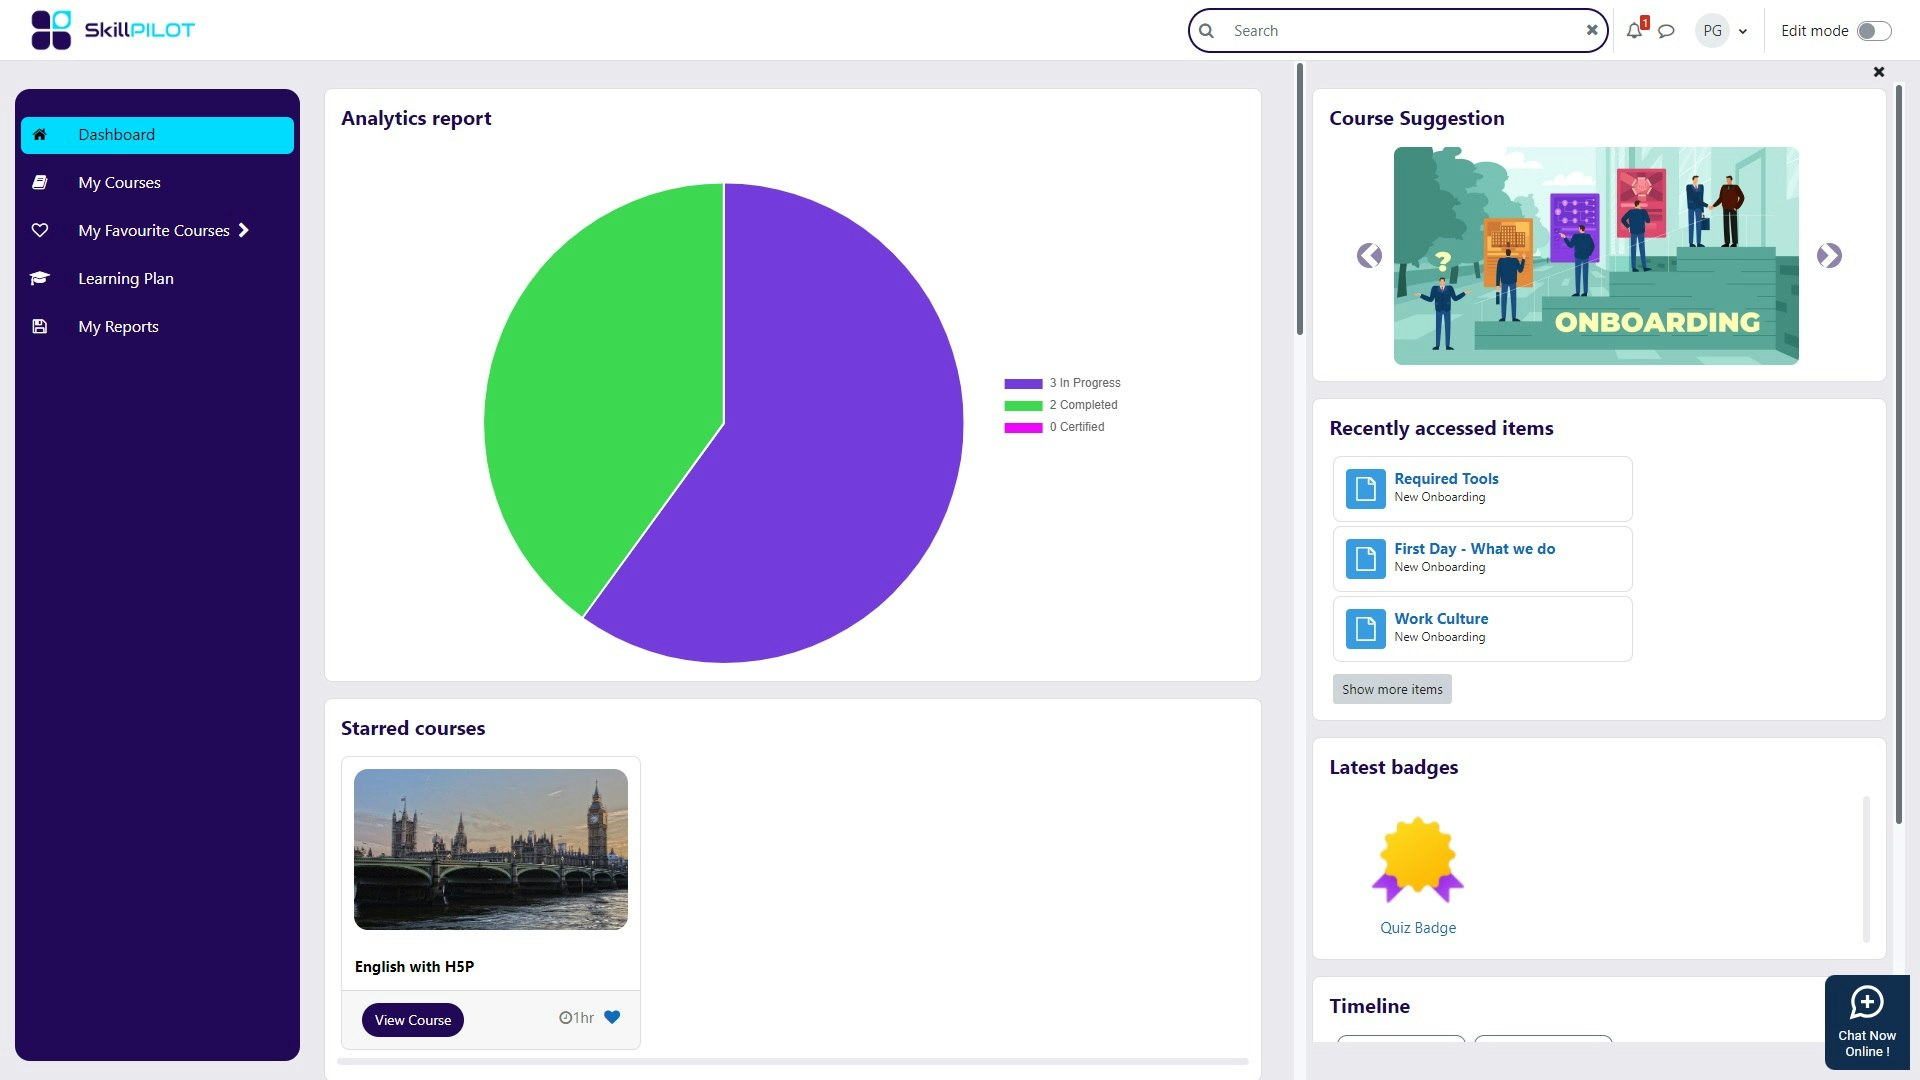
Task: Enable Edit mode switch
Action: 1873,31
